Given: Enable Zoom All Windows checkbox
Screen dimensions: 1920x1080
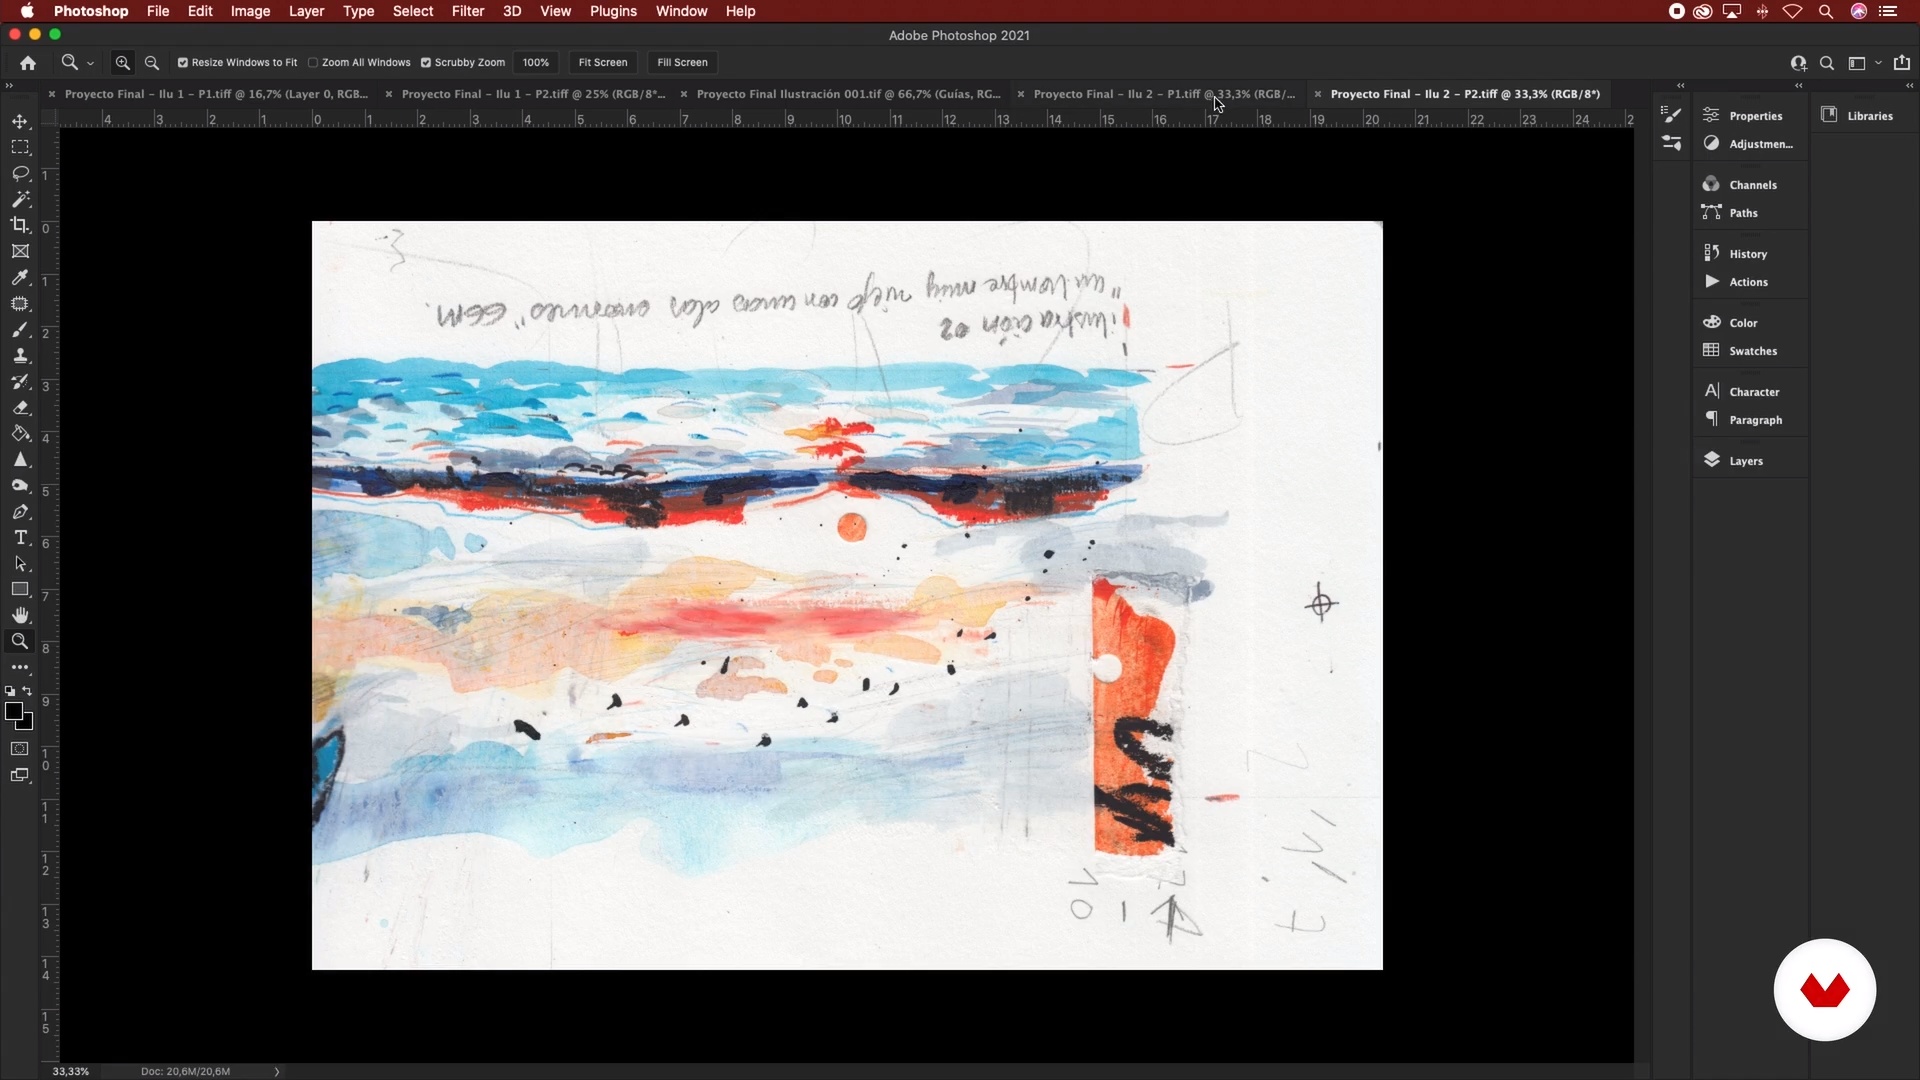Looking at the screenshot, I should pyautogui.click(x=313, y=62).
